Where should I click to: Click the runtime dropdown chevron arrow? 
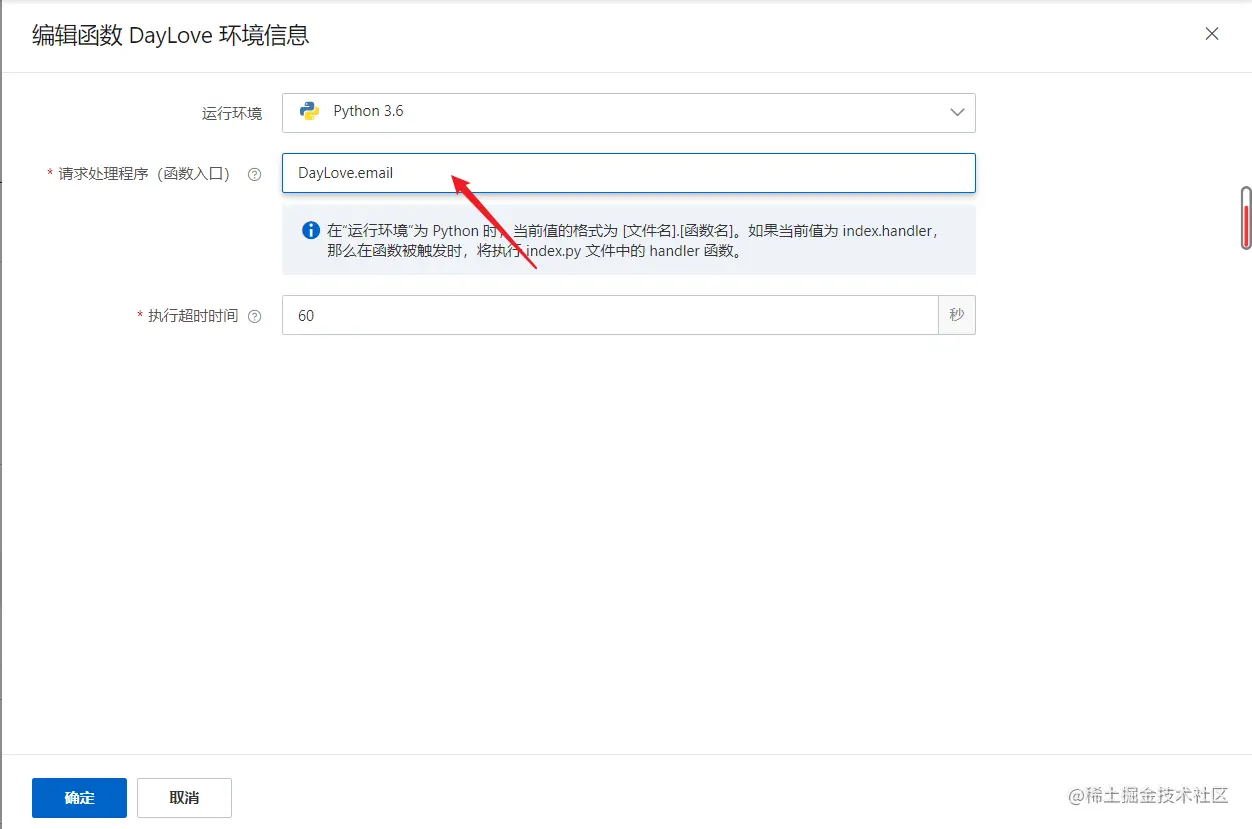click(957, 112)
